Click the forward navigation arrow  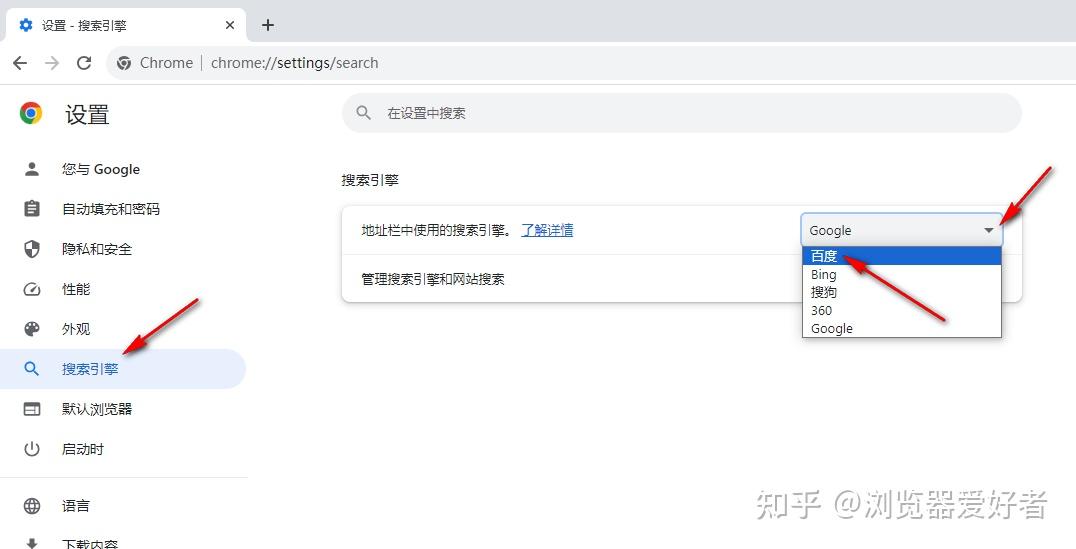pyautogui.click(x=51, y=63)
